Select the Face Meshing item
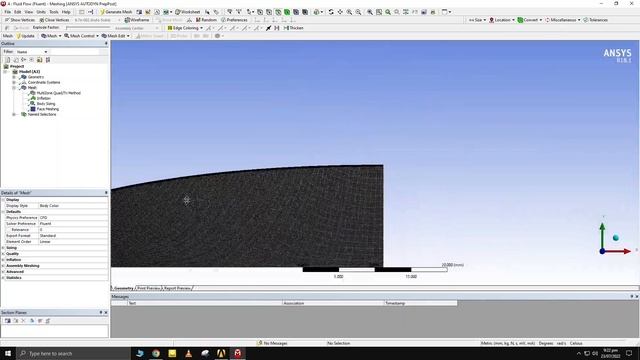 47,109
